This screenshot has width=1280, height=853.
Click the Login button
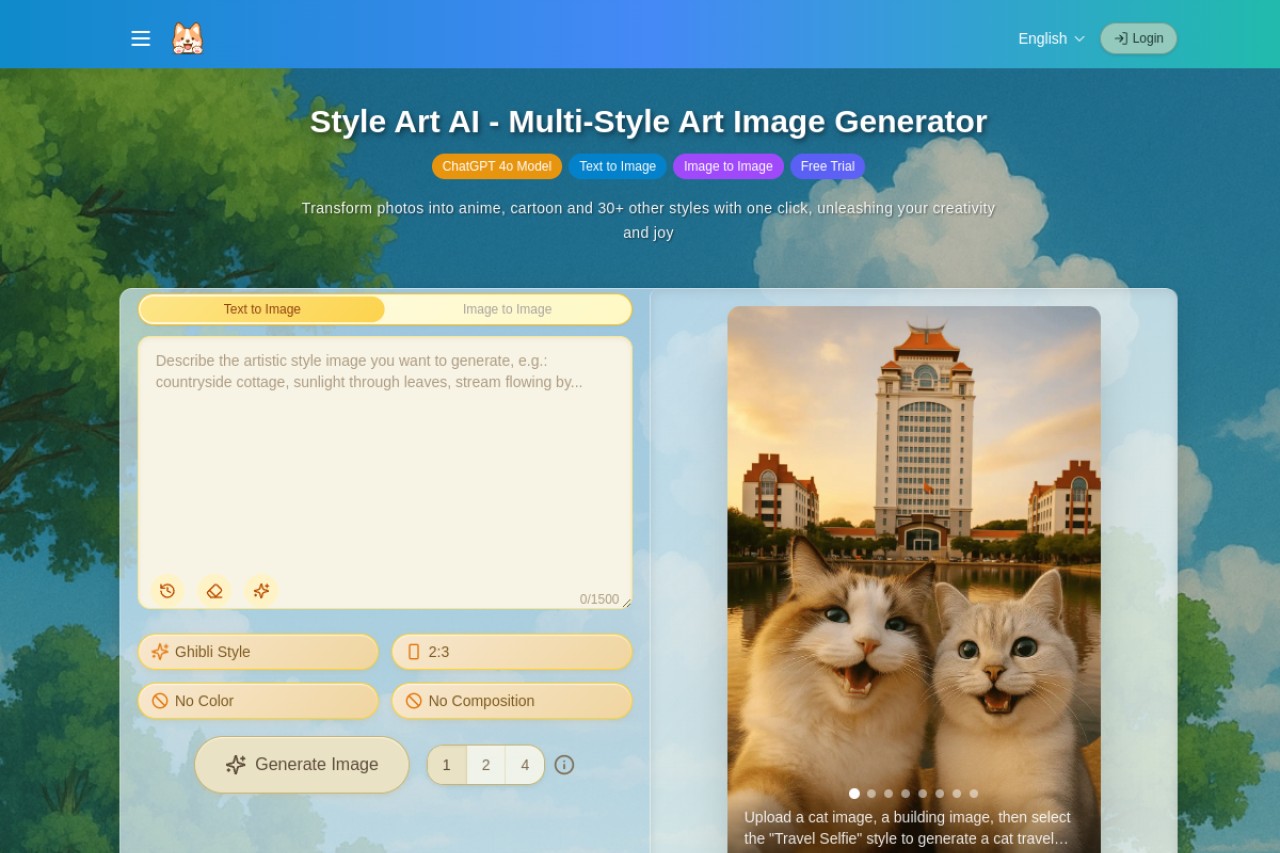[1139, 38]
